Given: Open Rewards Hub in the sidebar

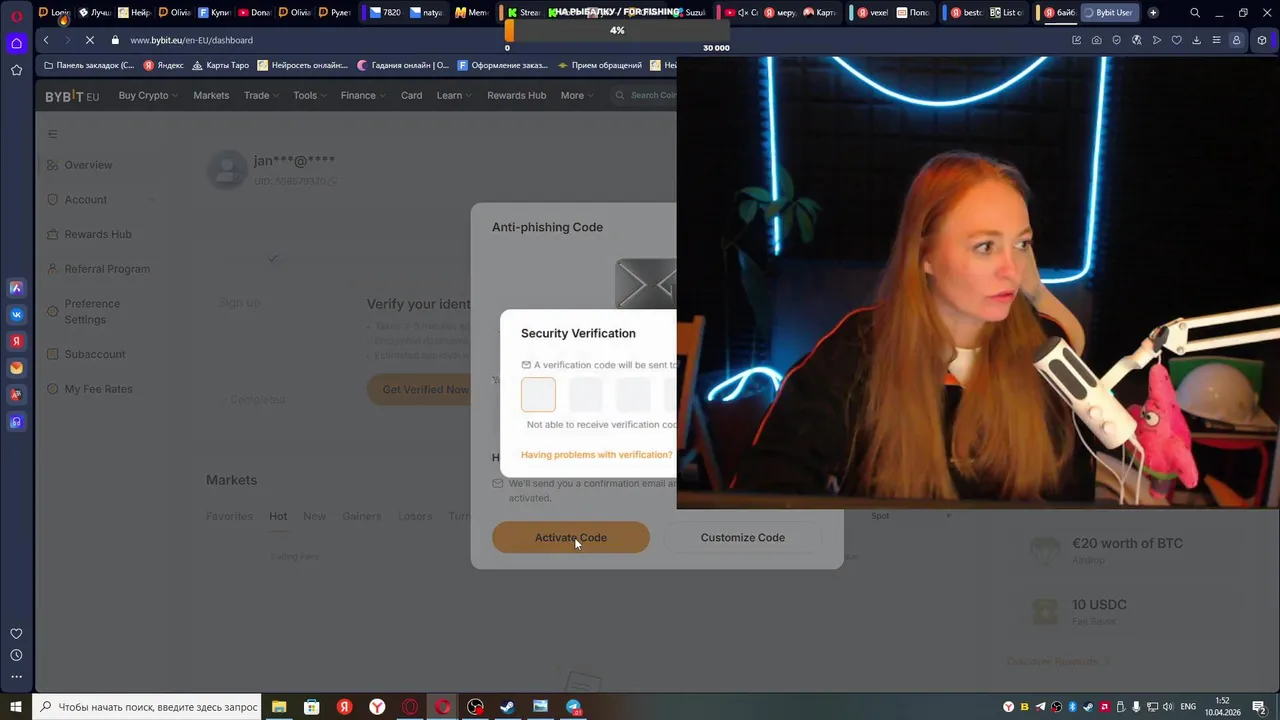Looking at the screenshot, I should (x=97, y=234).
